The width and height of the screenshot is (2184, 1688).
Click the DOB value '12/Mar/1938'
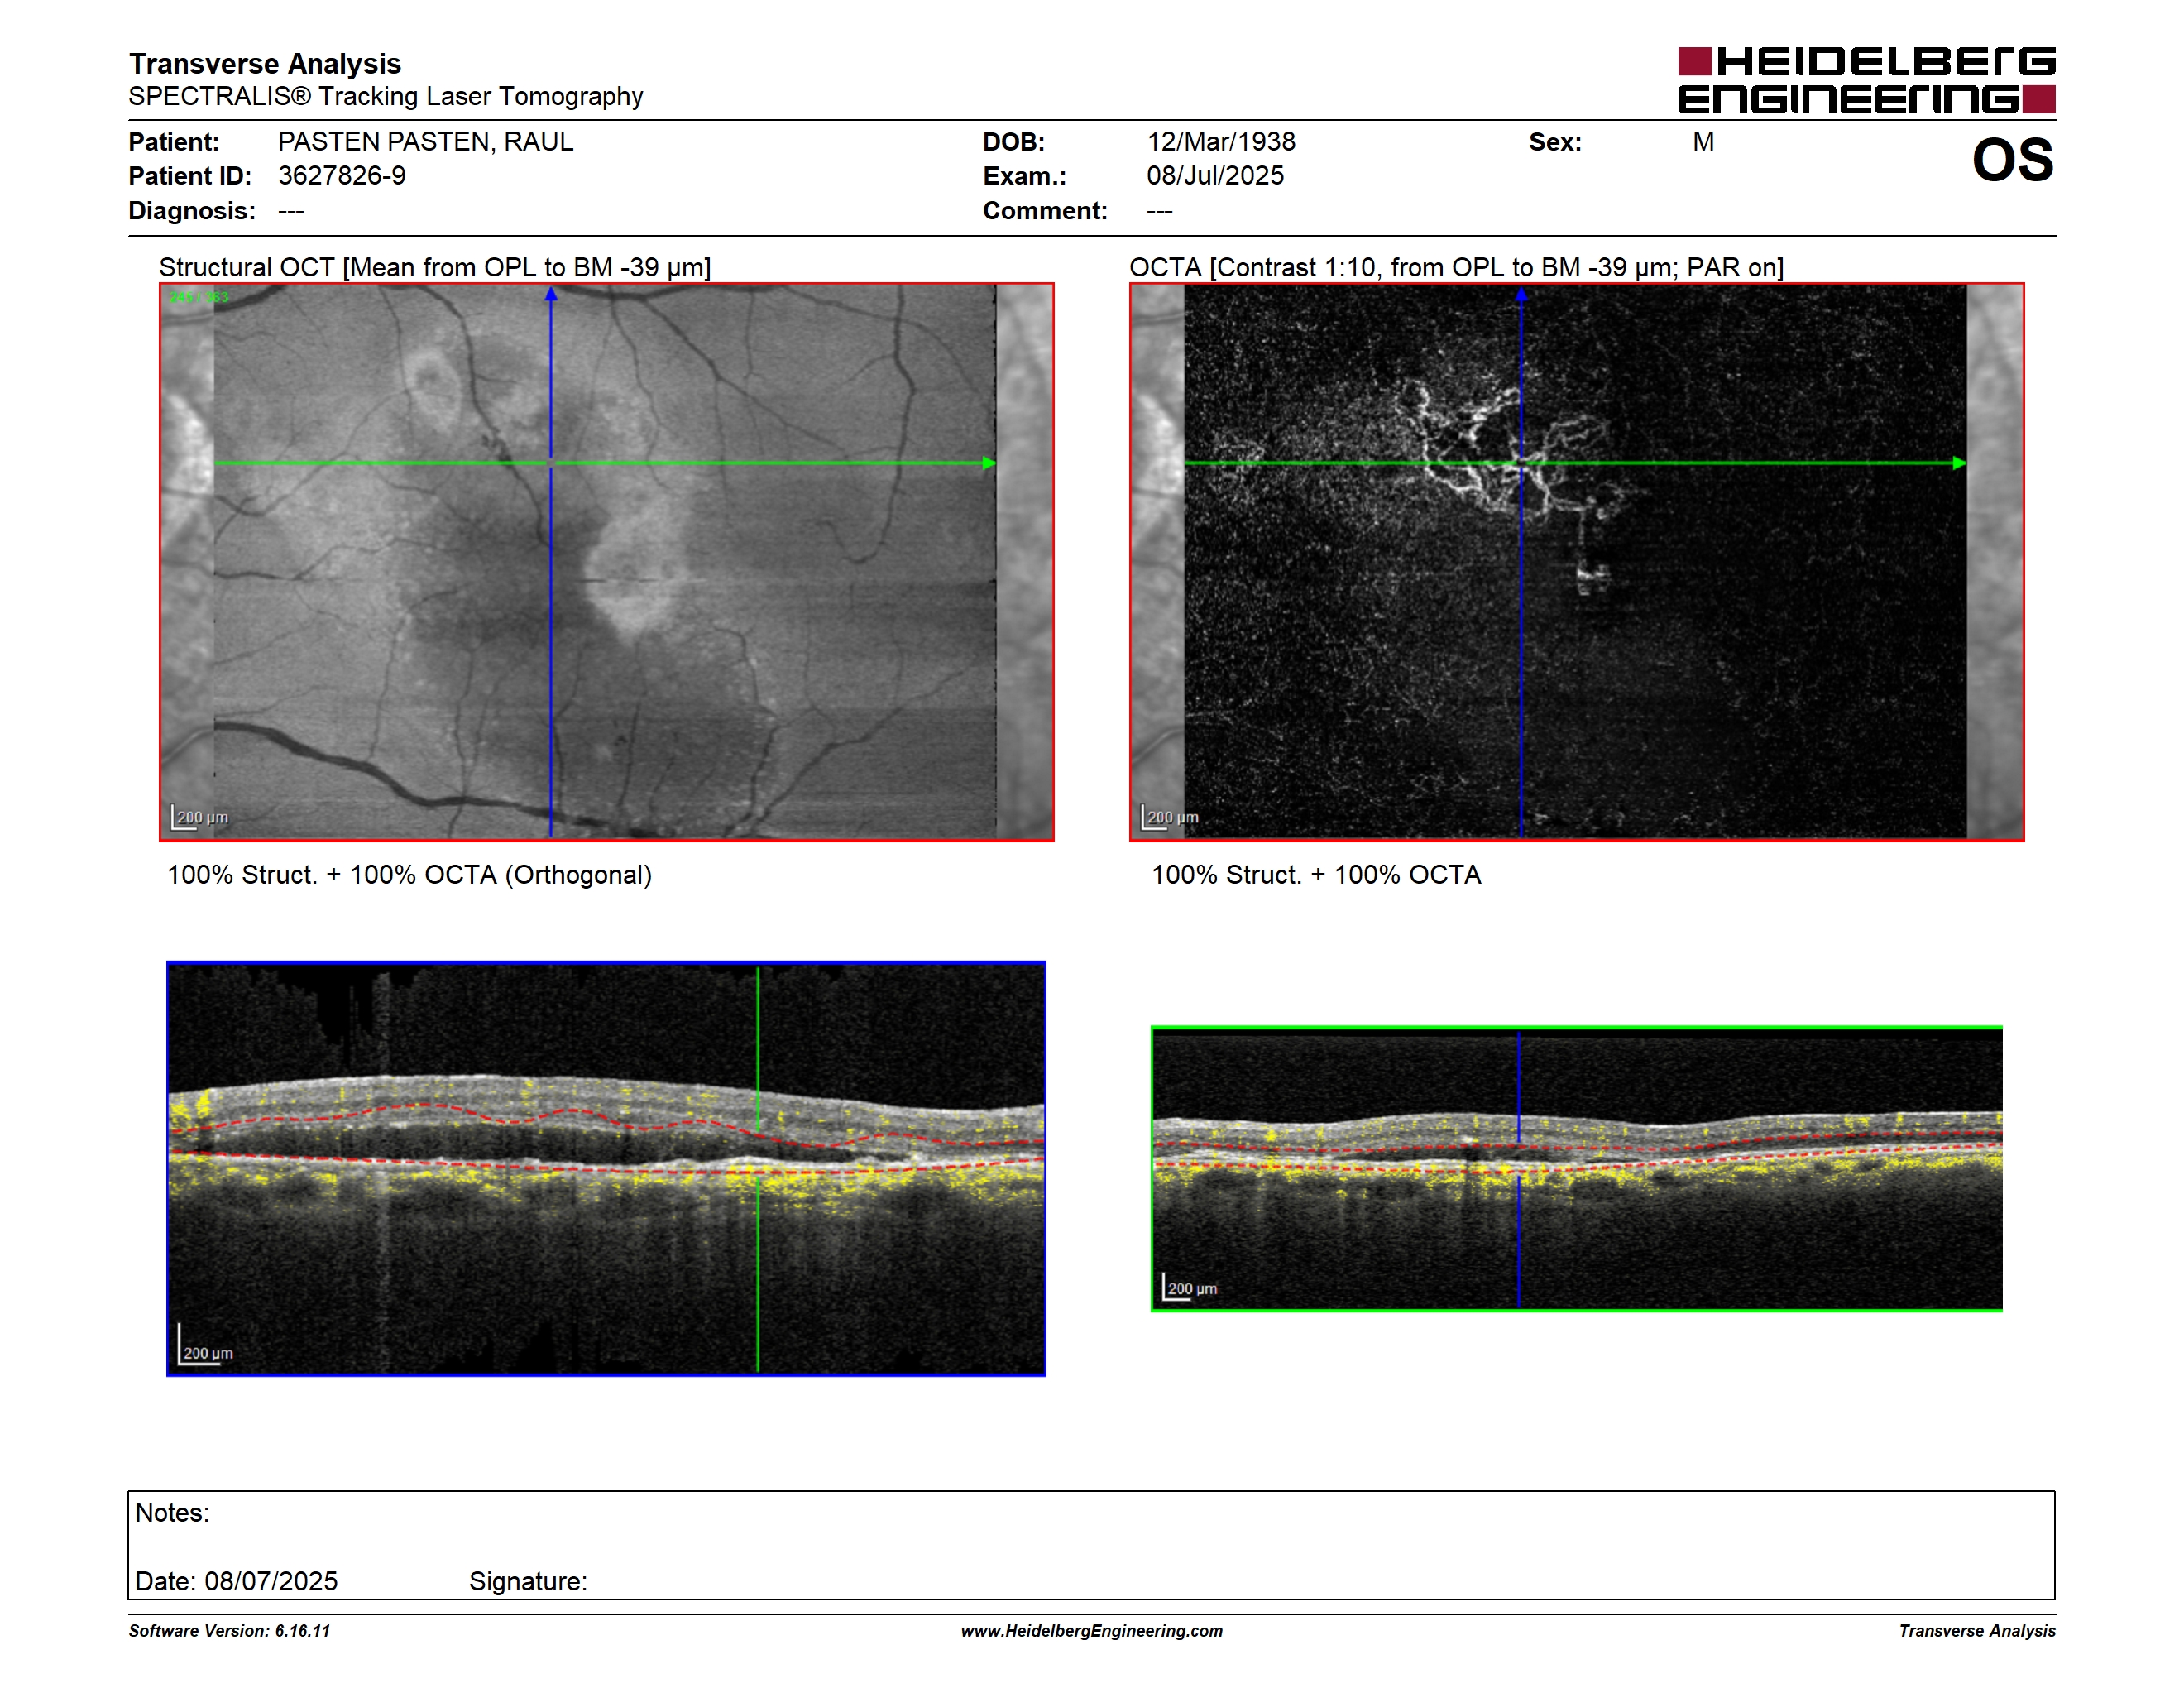point(1221,142)
